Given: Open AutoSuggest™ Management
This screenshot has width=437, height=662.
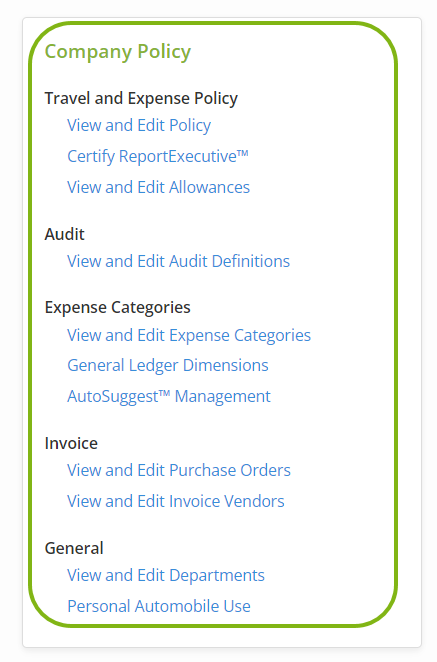Looking at the screenshot, I should [168, 396].
